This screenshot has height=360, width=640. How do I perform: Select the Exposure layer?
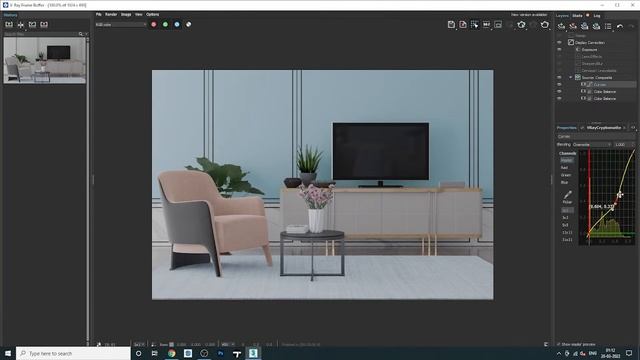(x=589, y=49)
